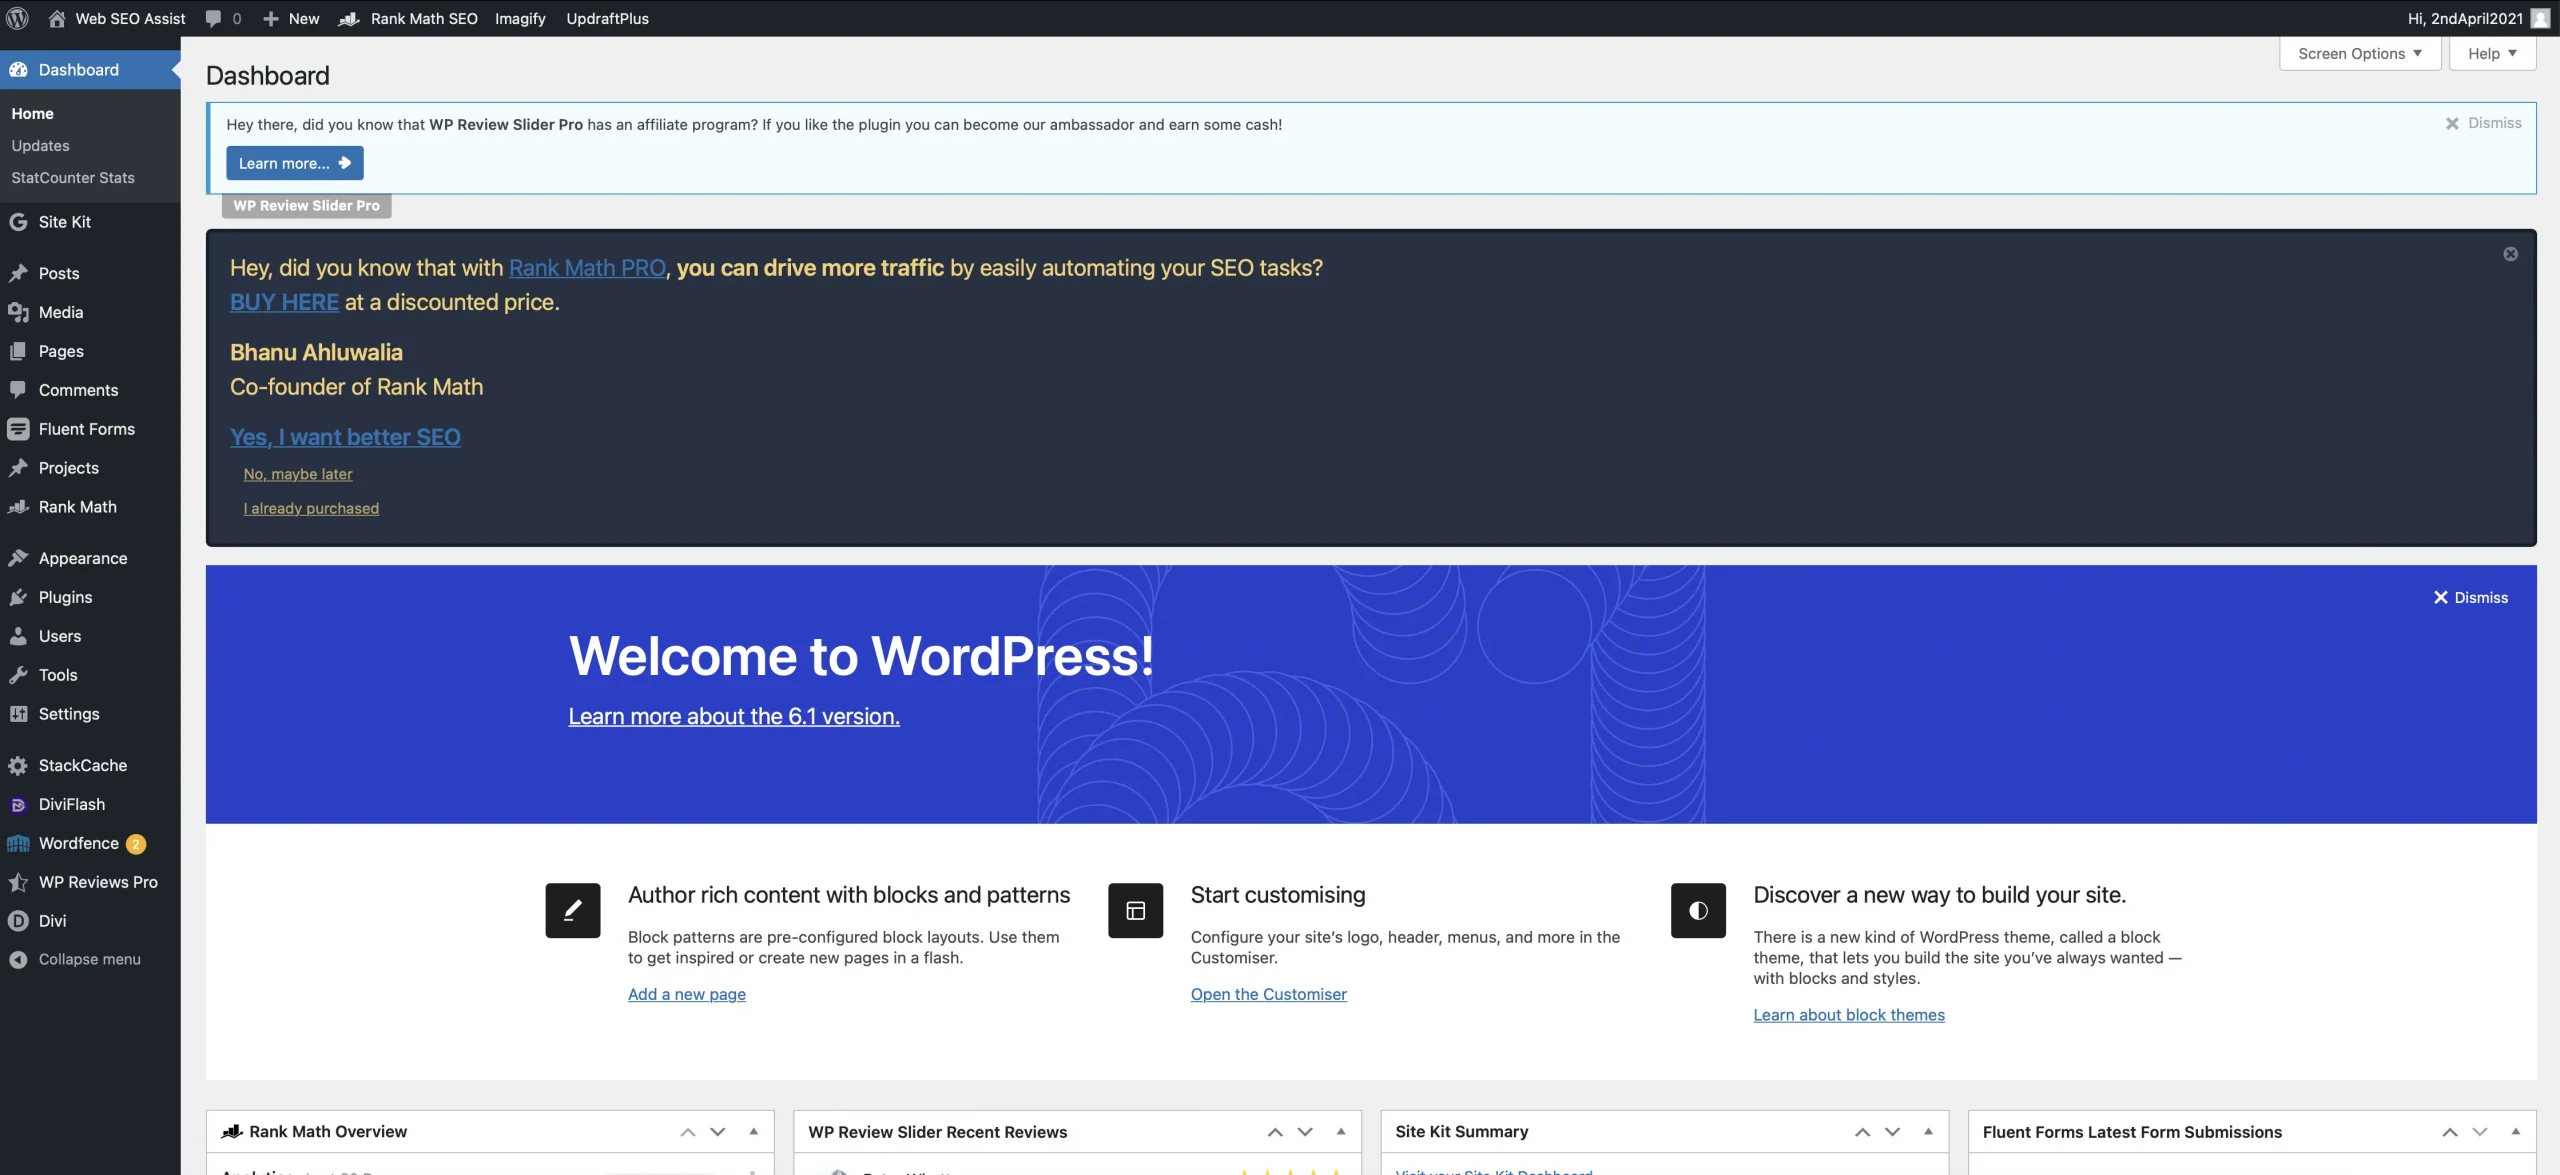Screen dimensions: 2560x1175
Task: Open the Rank Math PRO link
Action: (x=587, y=268)
